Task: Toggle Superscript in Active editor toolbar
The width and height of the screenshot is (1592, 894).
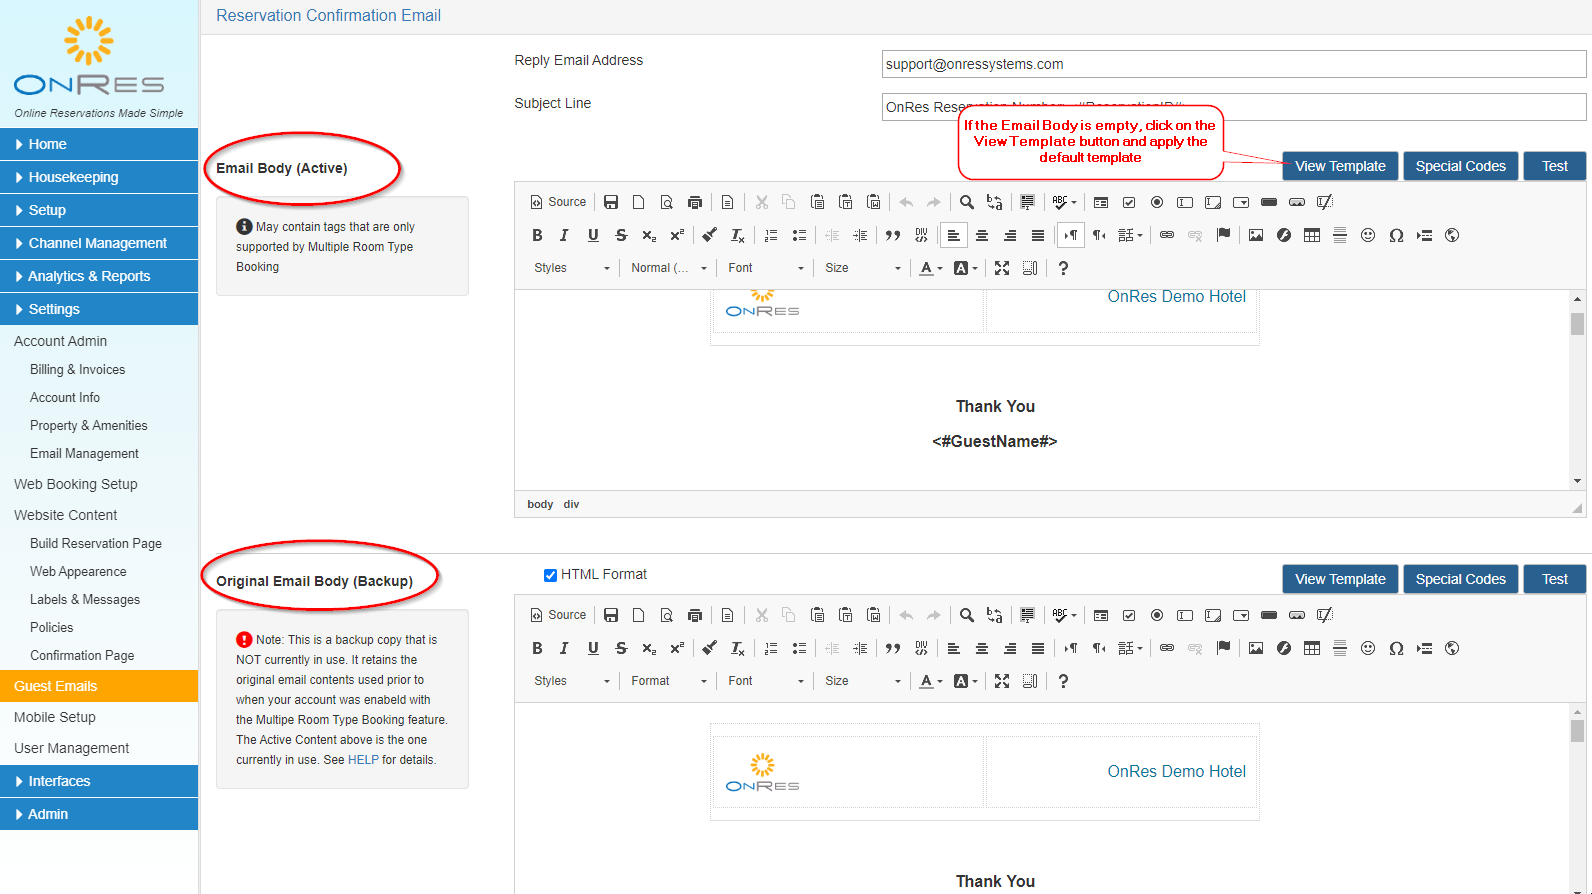Action: coord(677,235)
